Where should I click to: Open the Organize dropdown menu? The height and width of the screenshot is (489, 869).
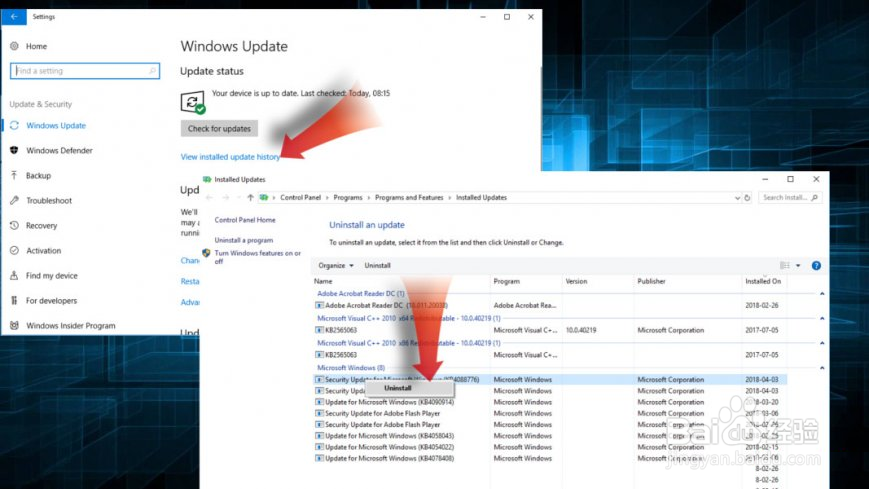(x=336, y=266)
